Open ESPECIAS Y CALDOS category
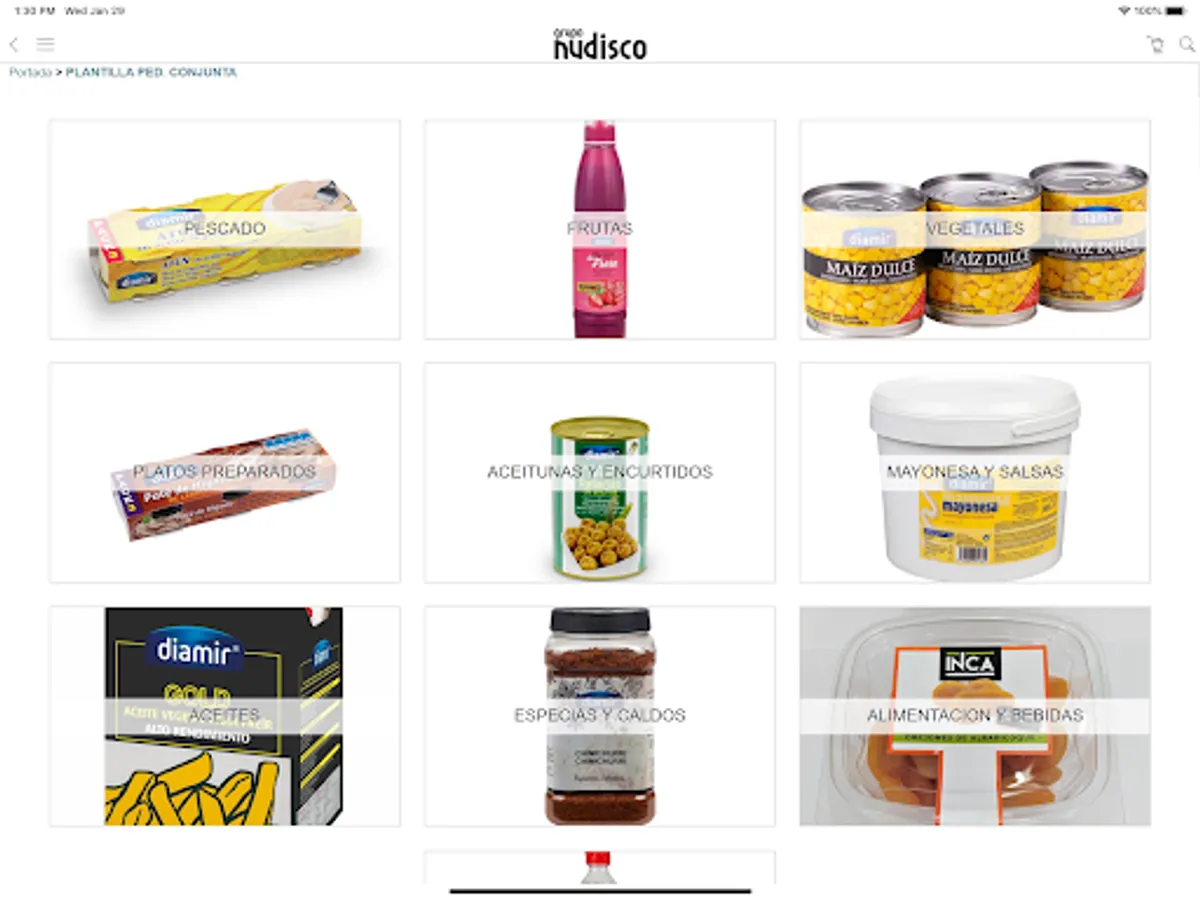The image size is (1200, 900). [600, 716]
